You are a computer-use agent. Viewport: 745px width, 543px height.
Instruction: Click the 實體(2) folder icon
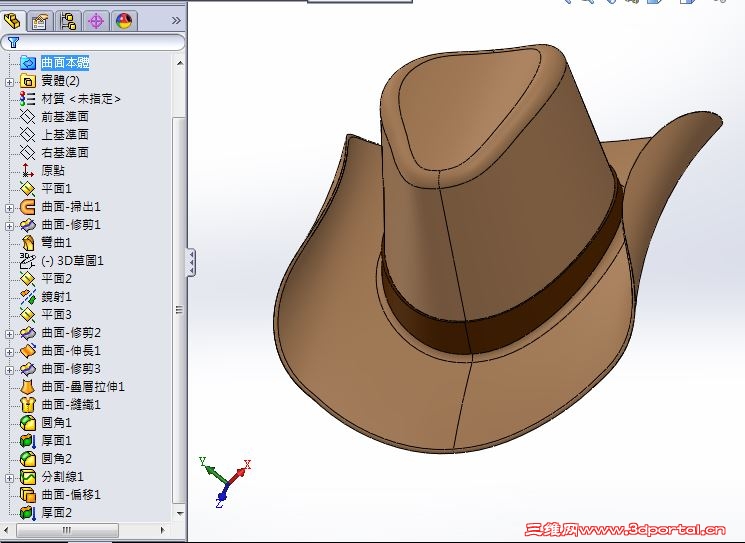click(x=28, y=81)
